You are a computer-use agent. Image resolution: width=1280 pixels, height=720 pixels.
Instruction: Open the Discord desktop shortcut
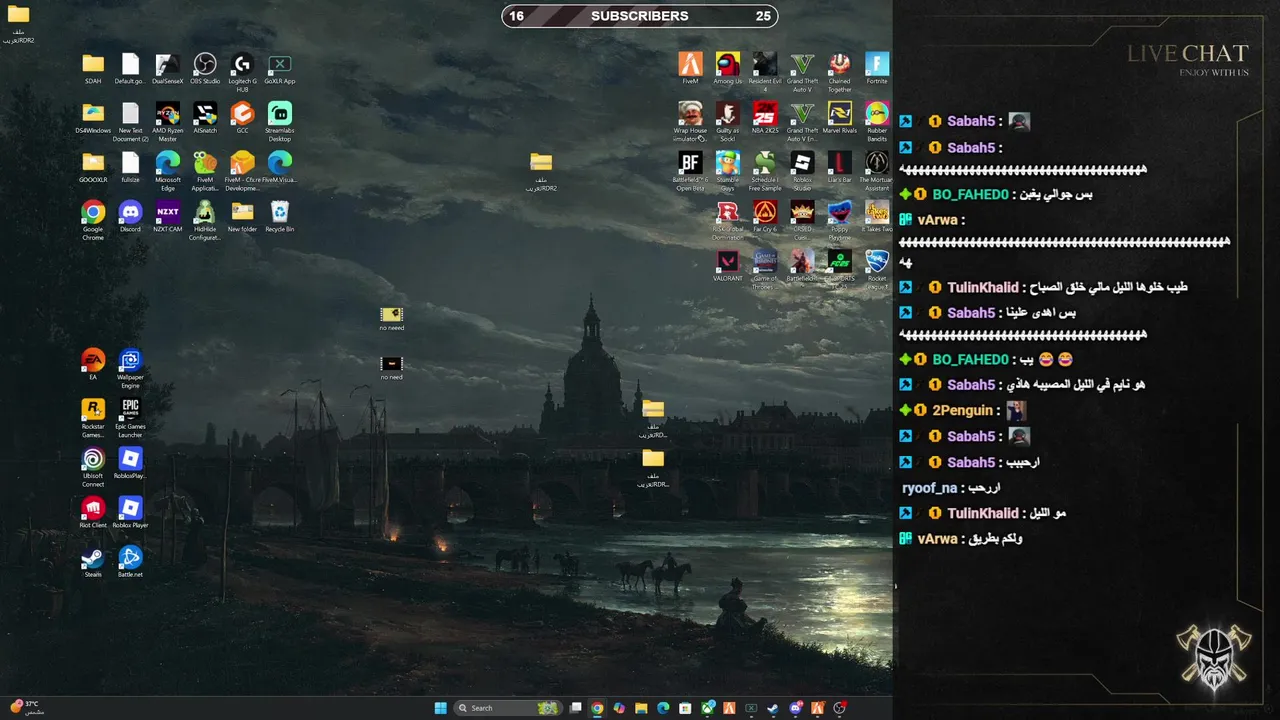[x=130, y=216]
